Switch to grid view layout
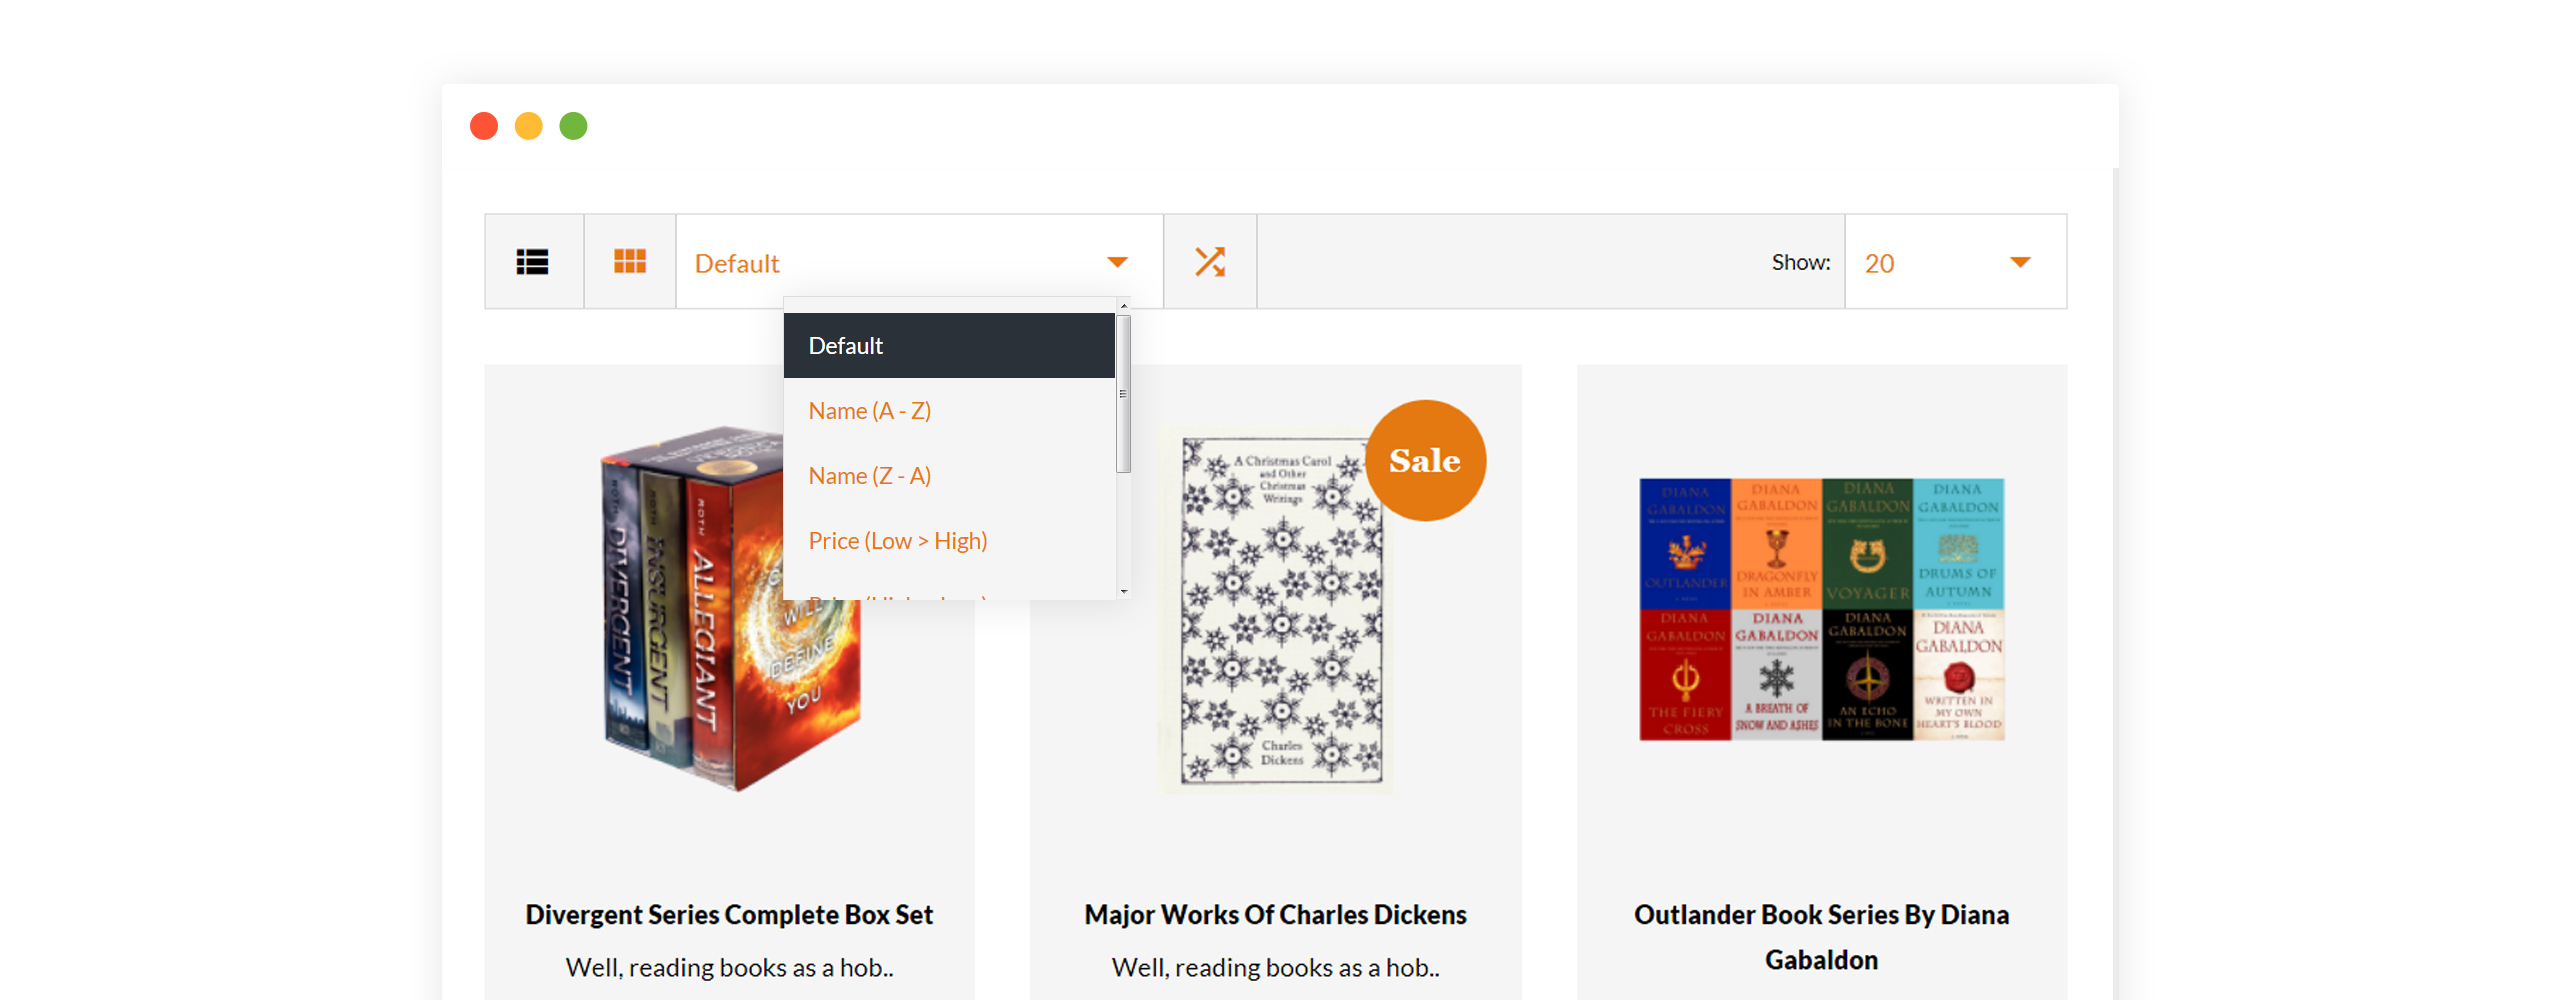Image resolution: width=2560 pixels, height=1000 pixels. click(x=630, y=262)
